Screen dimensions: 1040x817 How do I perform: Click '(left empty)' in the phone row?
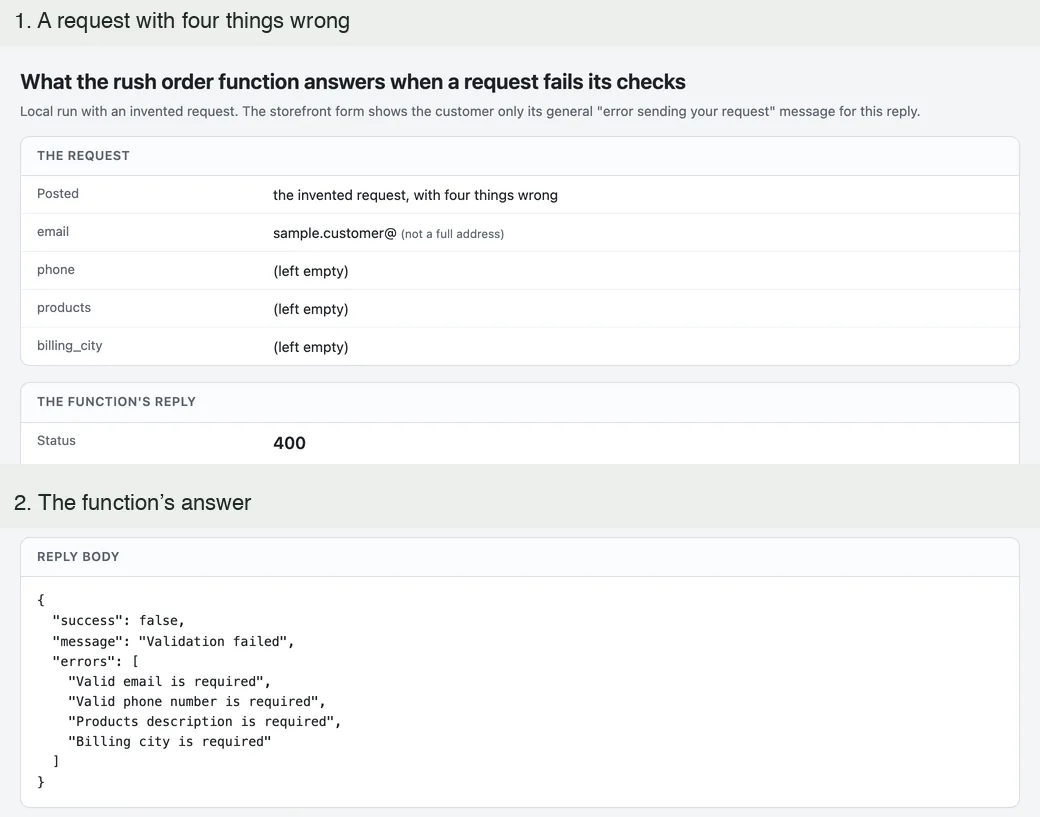[x=311, y=271]
